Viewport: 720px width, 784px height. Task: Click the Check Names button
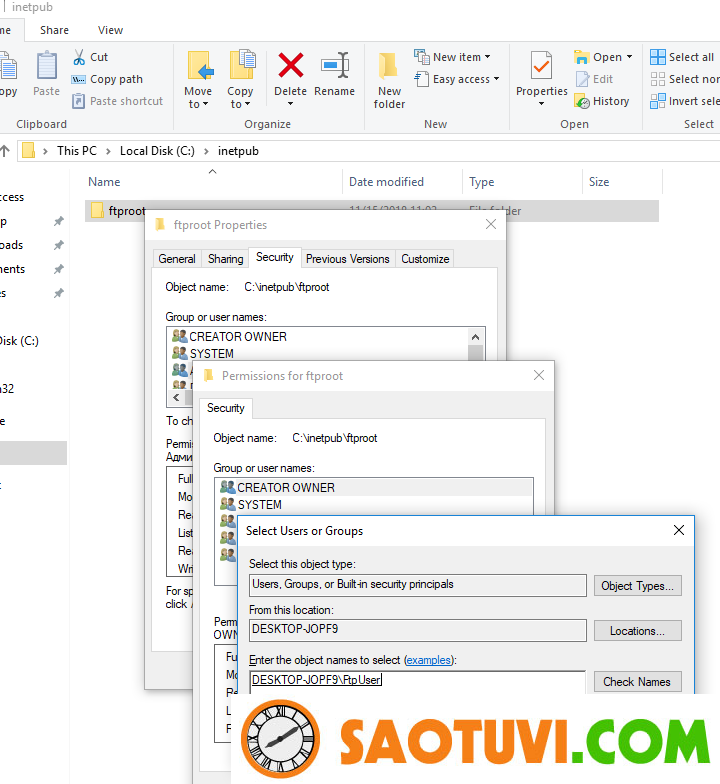coord(638,682)
